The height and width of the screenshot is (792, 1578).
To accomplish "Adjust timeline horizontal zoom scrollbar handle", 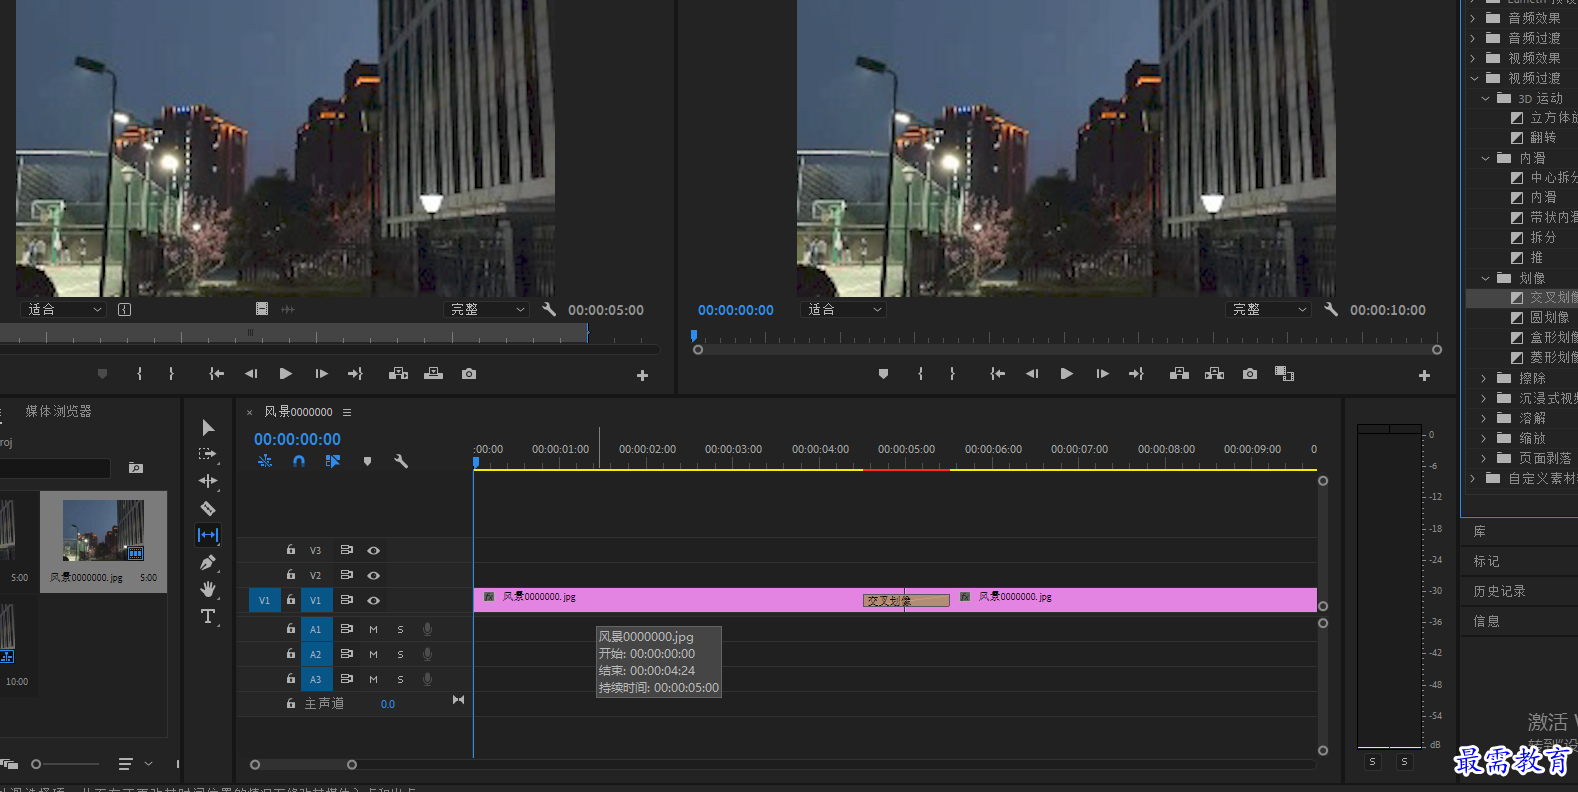I will tap(352, 765).
